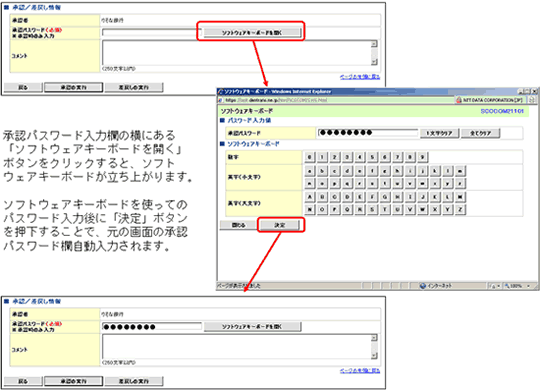Click the ページの先頭に戻る link under the empty password form
Screen dimensions: 540x390
tap(360, 77)
